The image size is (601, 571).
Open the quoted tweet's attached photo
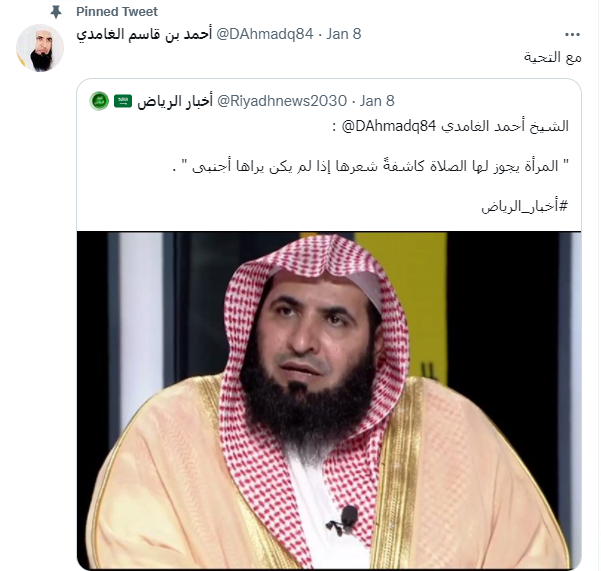(329, 400)
